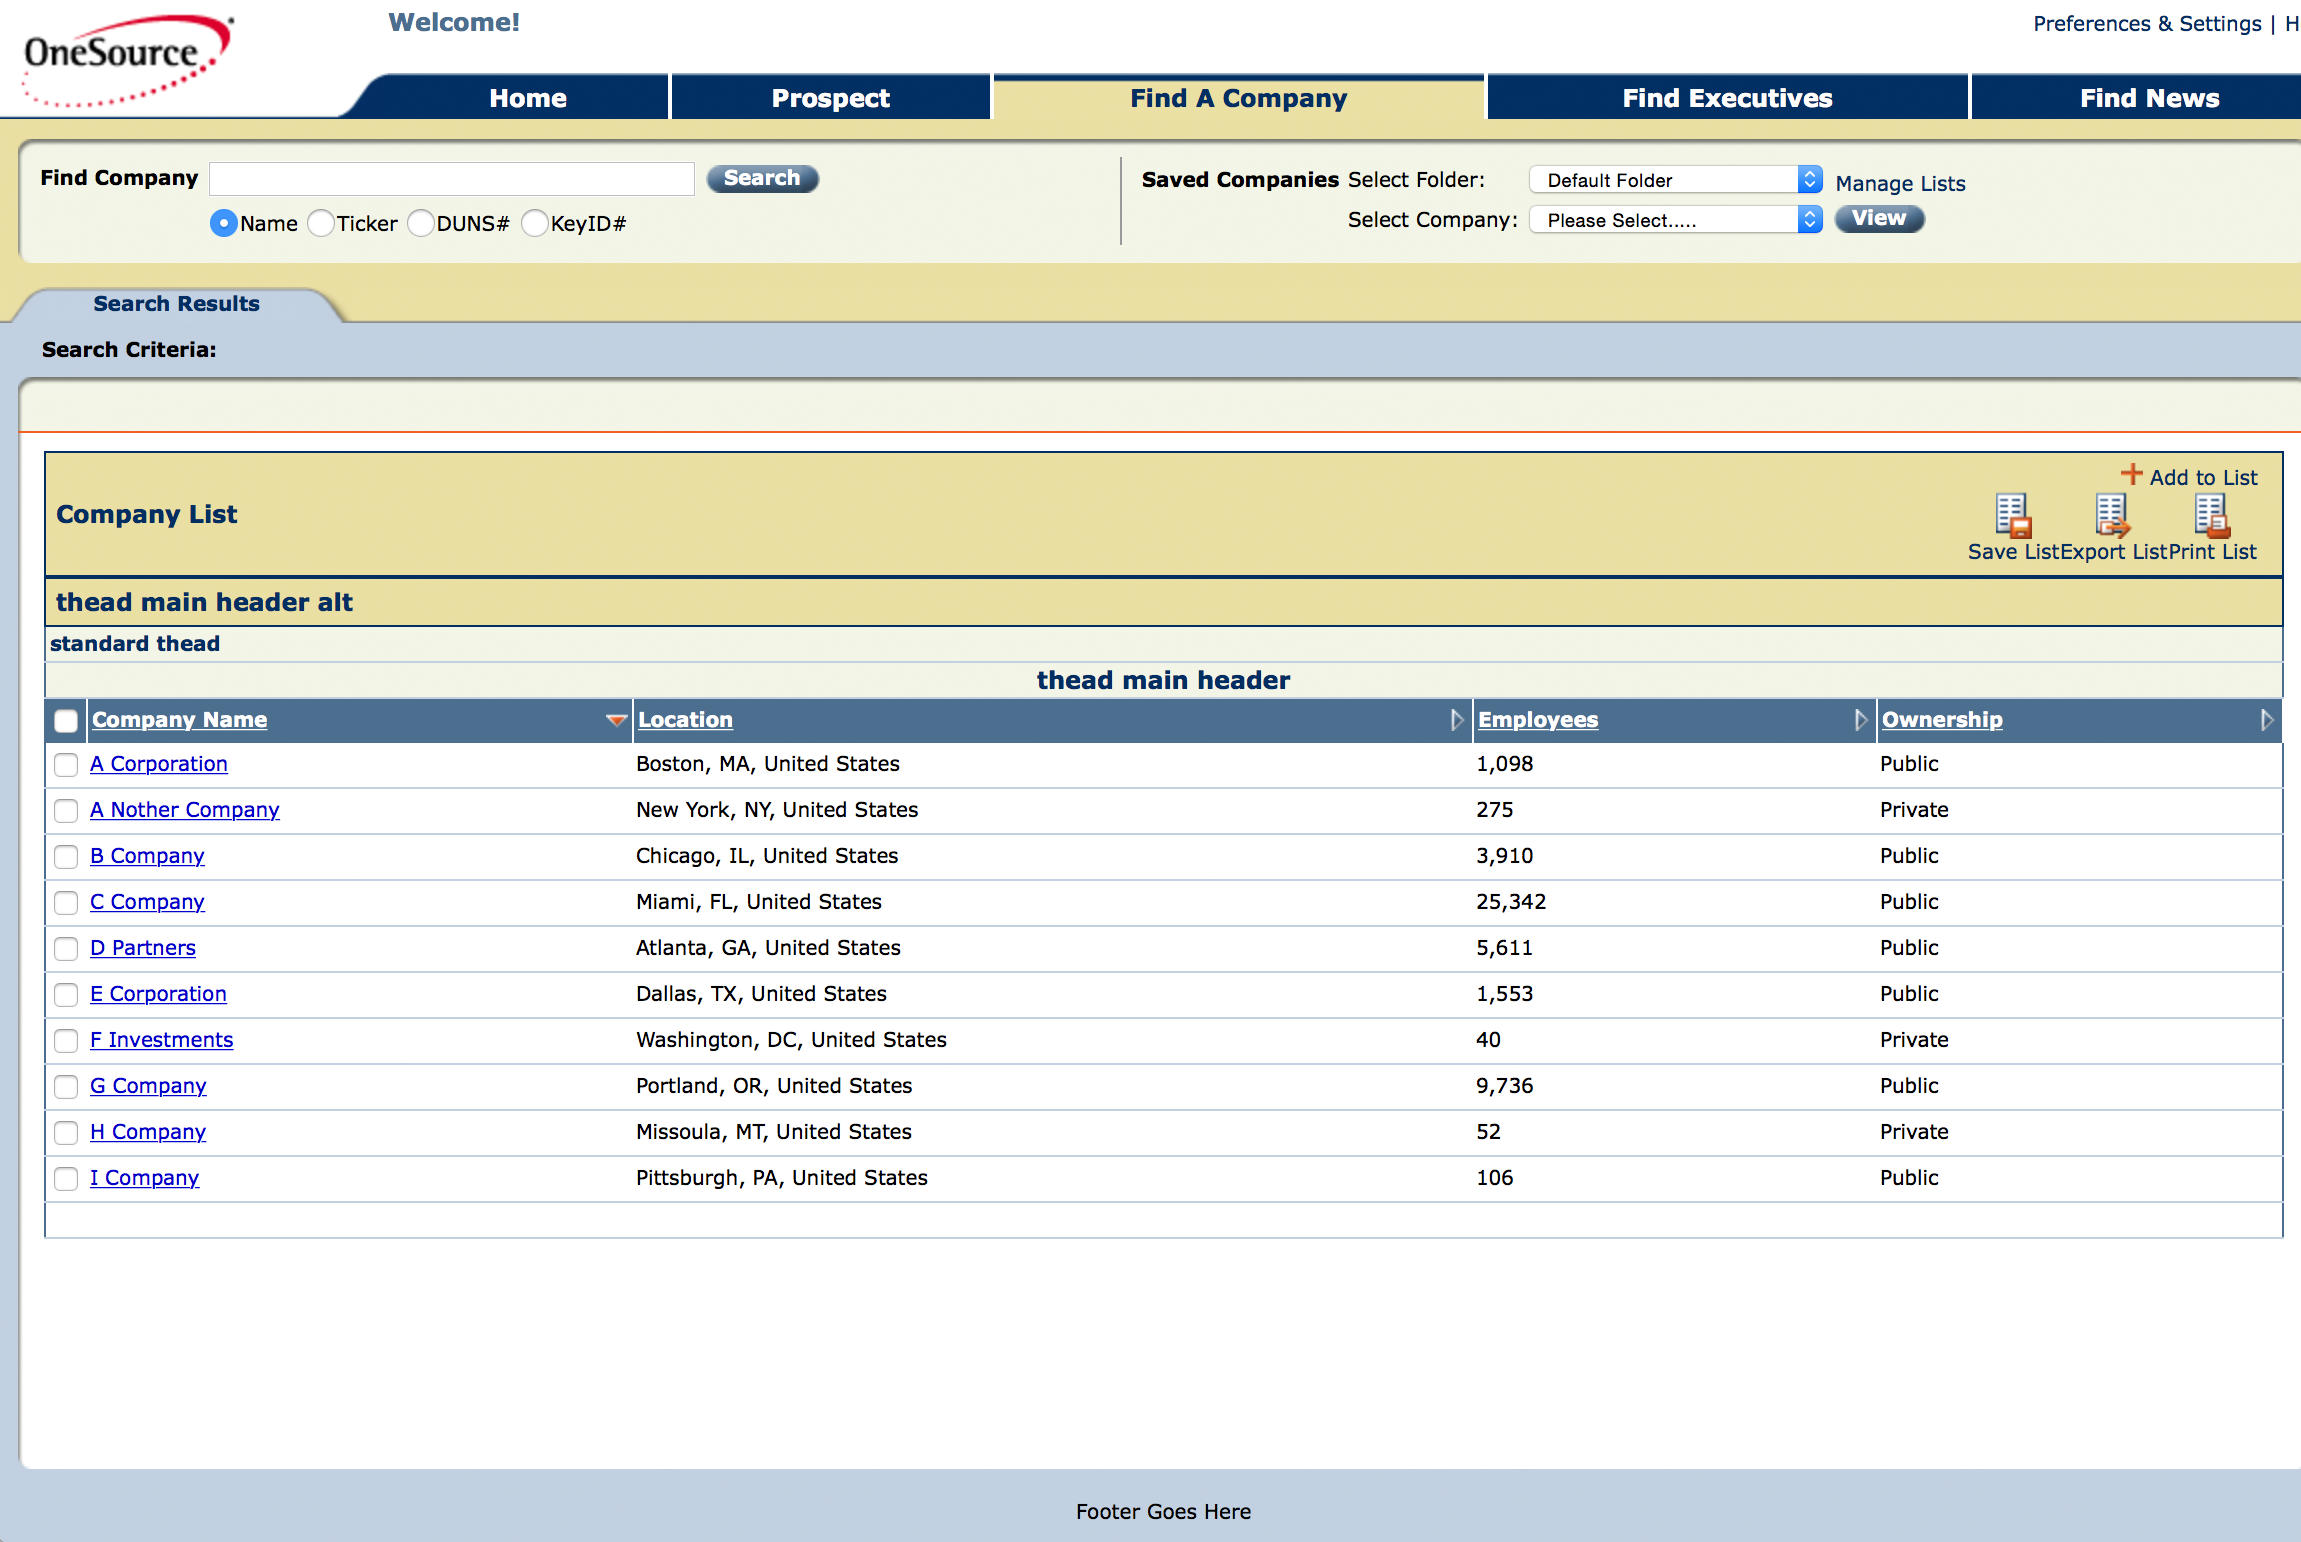Open the Default Folder dropdown
This screenshot has width=2301, height=1542.
pos(1675,180)
